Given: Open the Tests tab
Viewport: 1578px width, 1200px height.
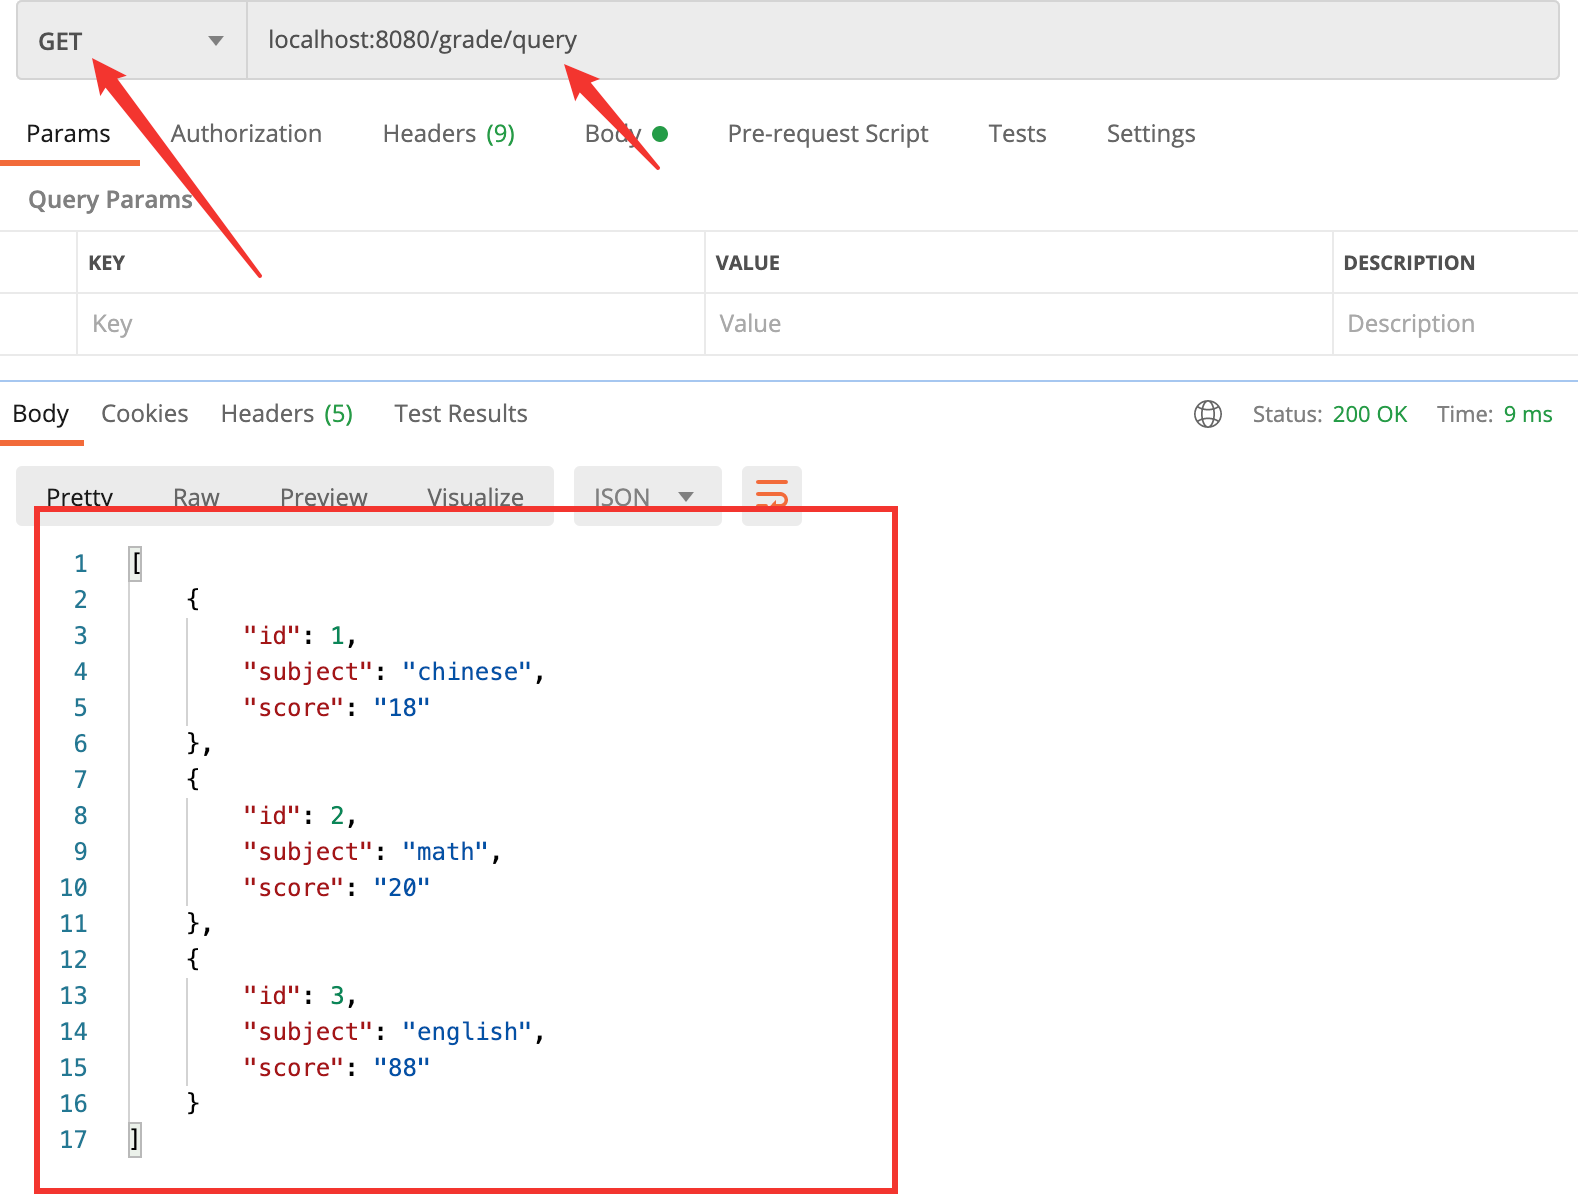Looking at the screenshot, I should pyautogui.click(x=1016, y=134).
